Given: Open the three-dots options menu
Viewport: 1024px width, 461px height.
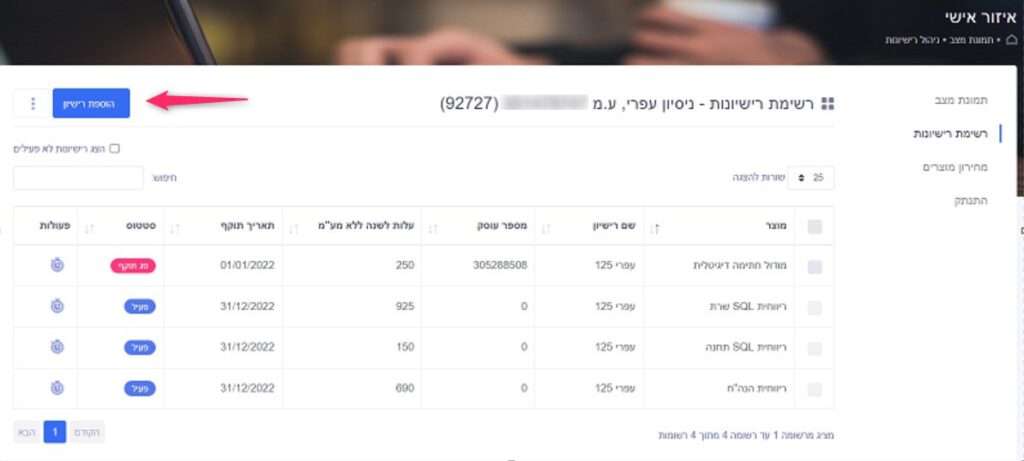Looking at the screenshot, I should [32, 103].
